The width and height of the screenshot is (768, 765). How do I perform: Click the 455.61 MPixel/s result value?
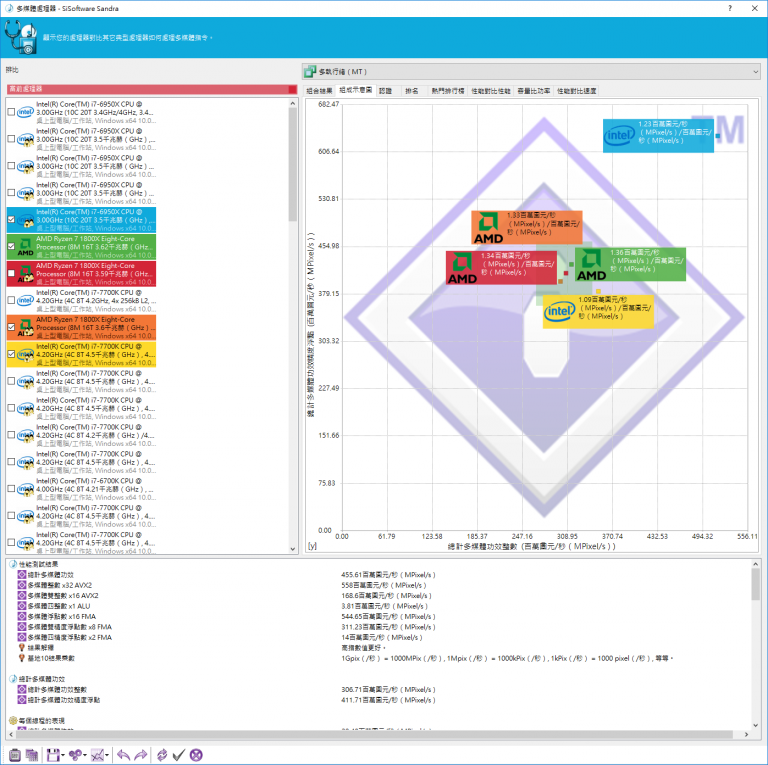pos(388,574)
